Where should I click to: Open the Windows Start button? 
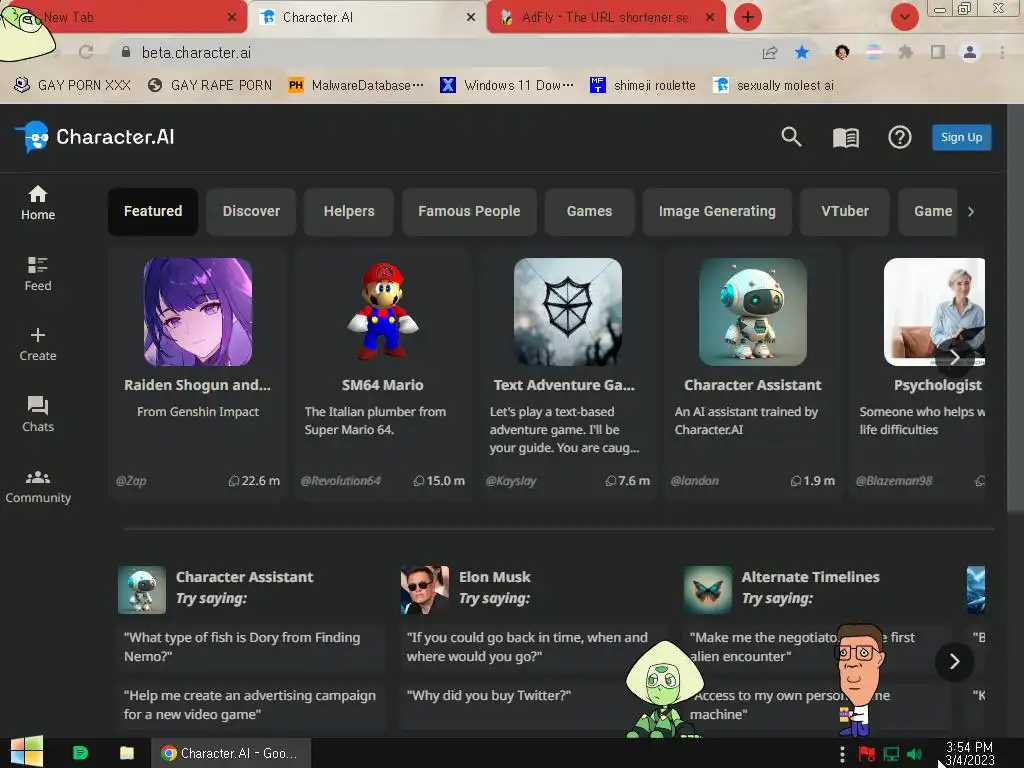pos(27,752)
